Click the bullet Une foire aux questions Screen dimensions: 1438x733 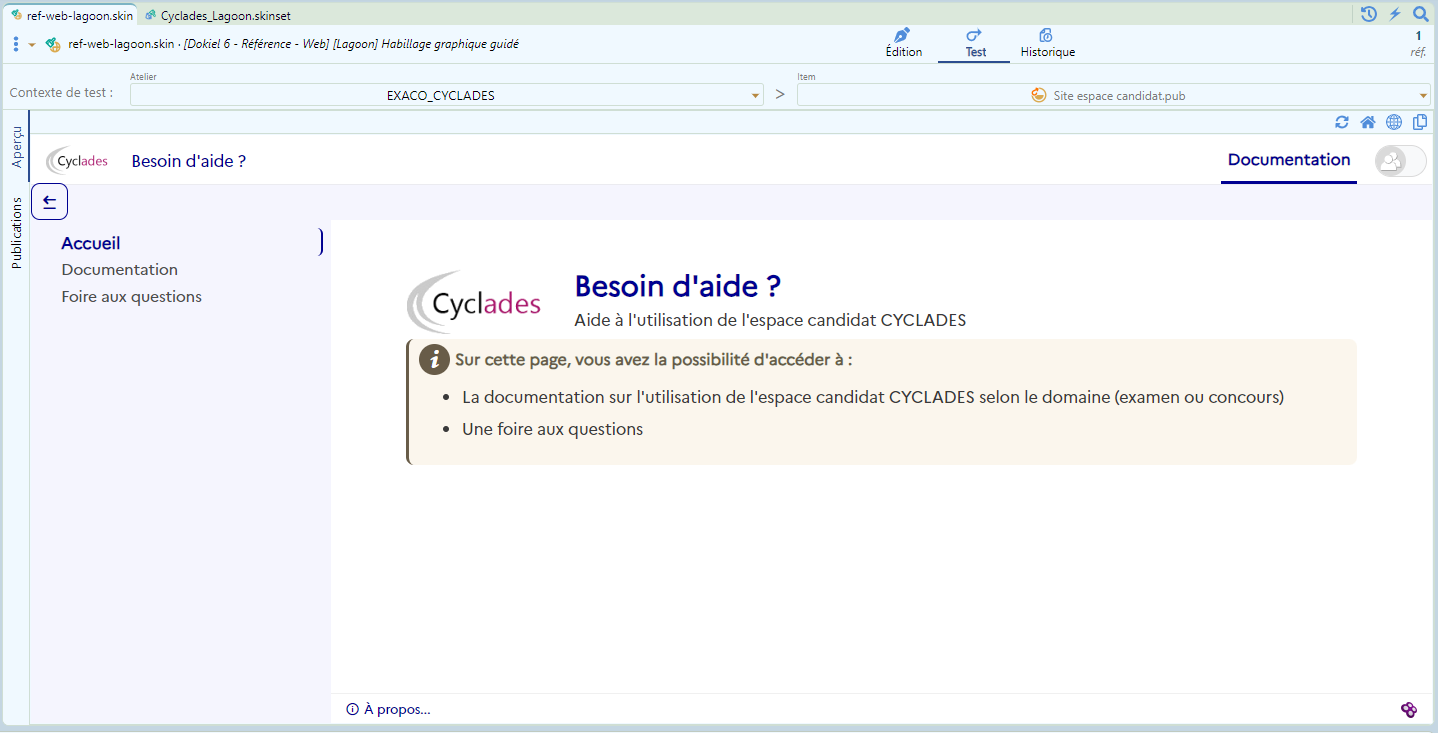pyautogui.click(x=552, y=430)
